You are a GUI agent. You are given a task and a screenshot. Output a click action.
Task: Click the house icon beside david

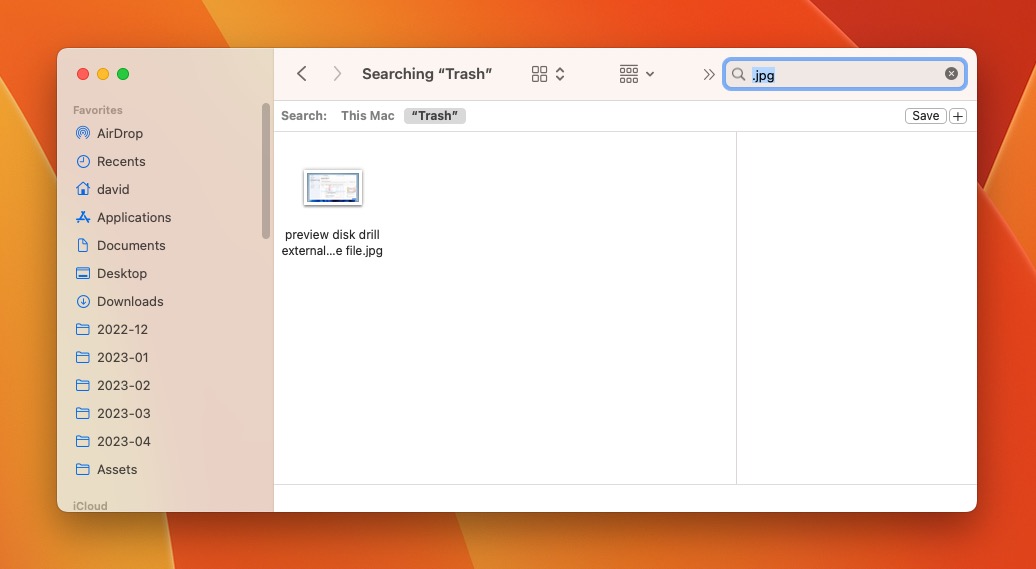coord(83,189)
